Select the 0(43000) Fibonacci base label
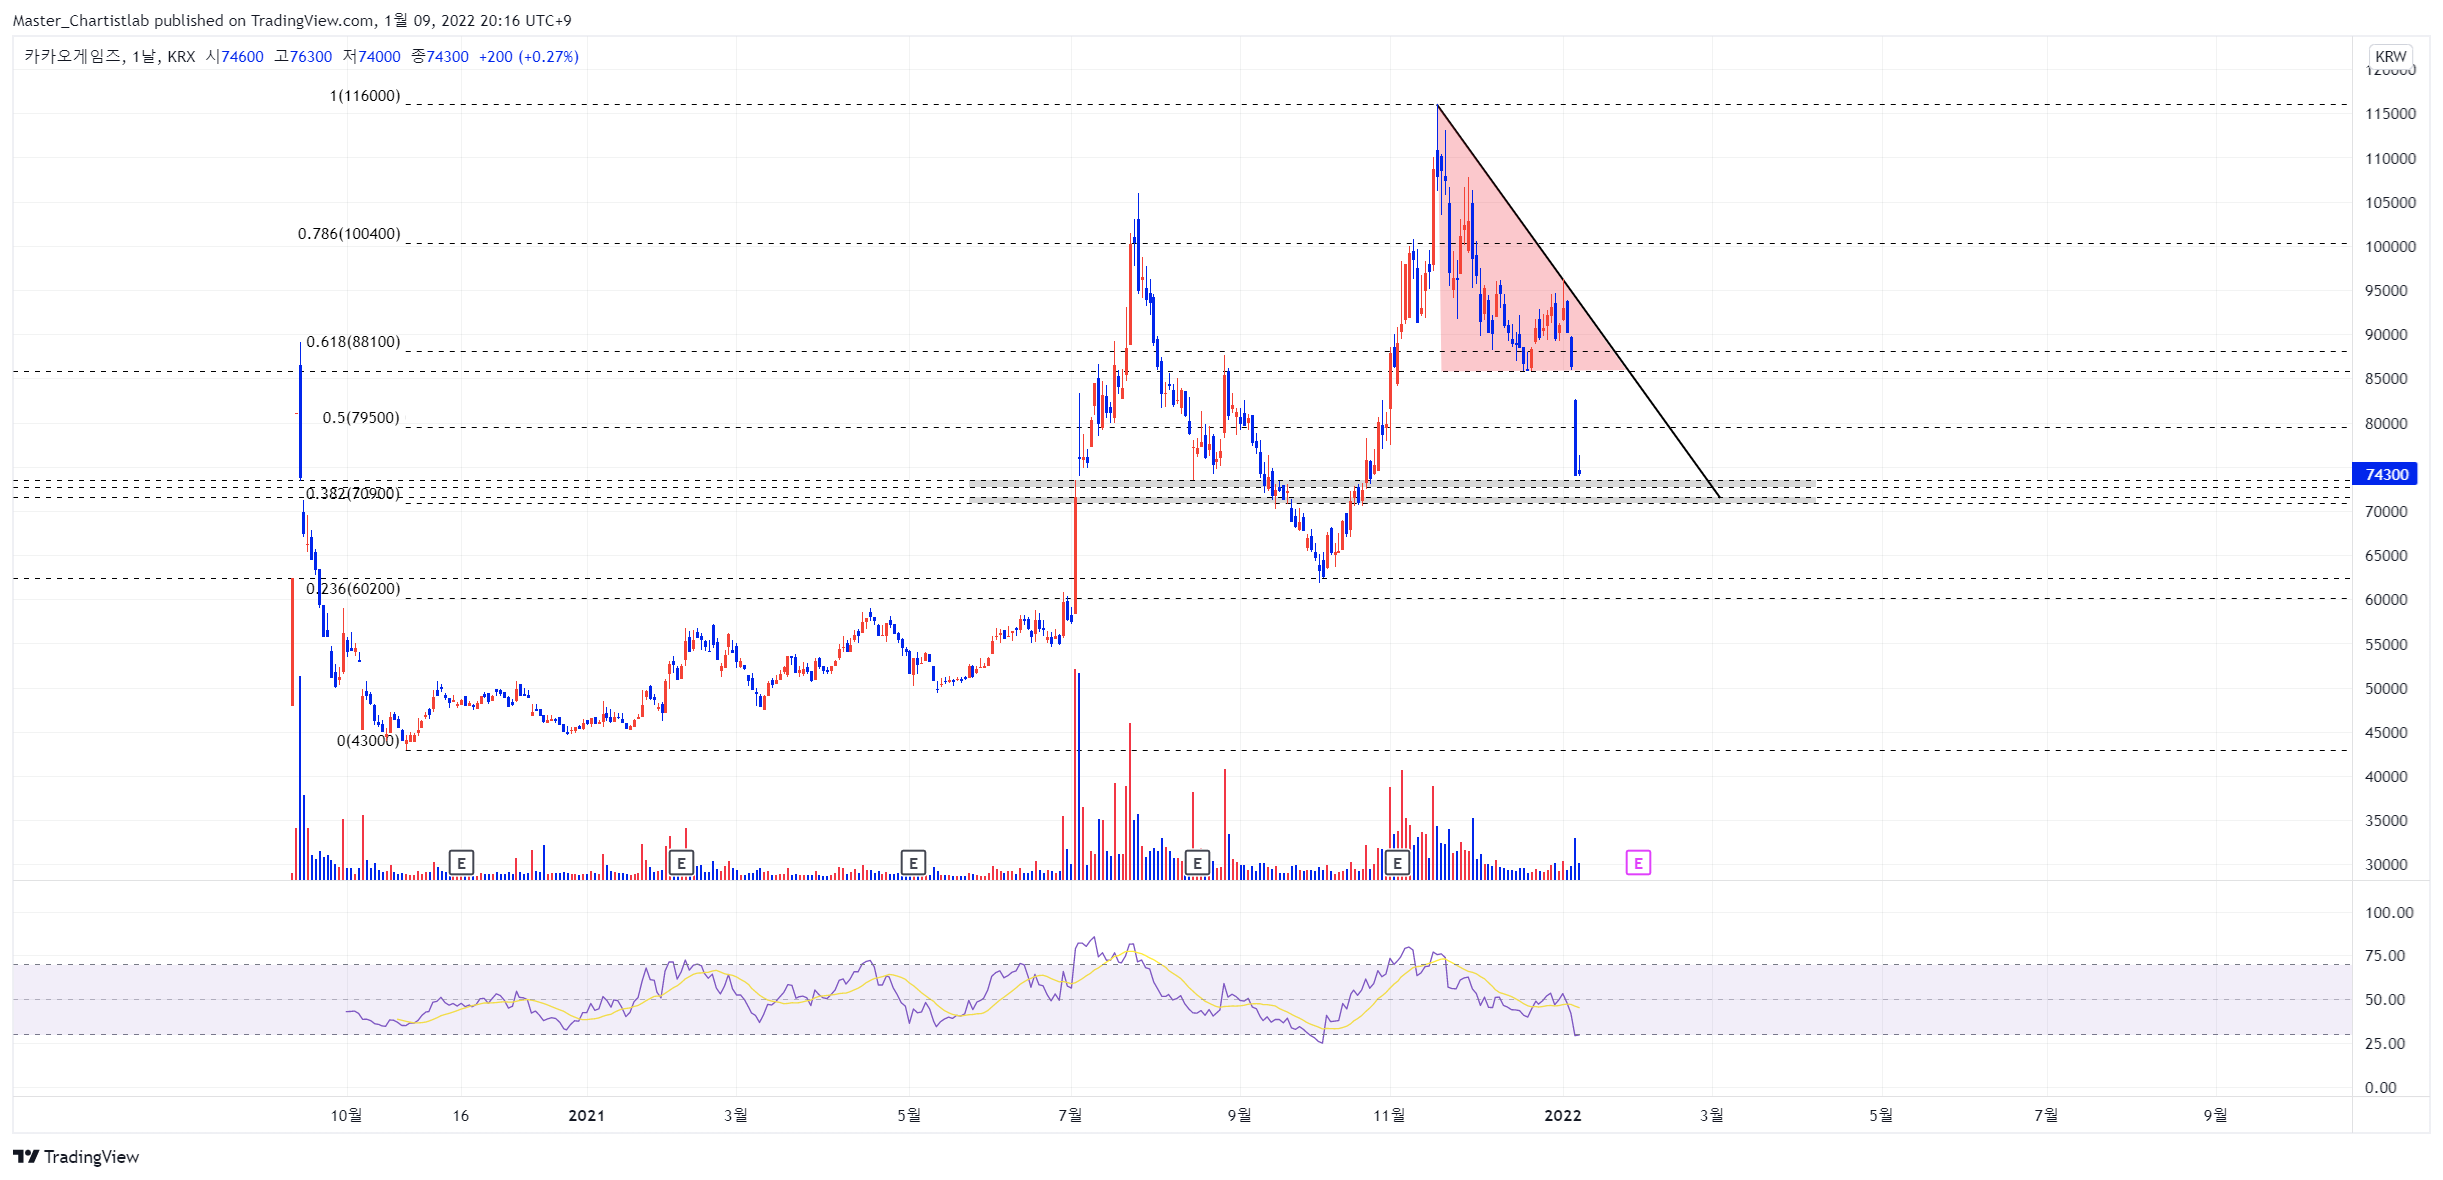 point(368,741)
